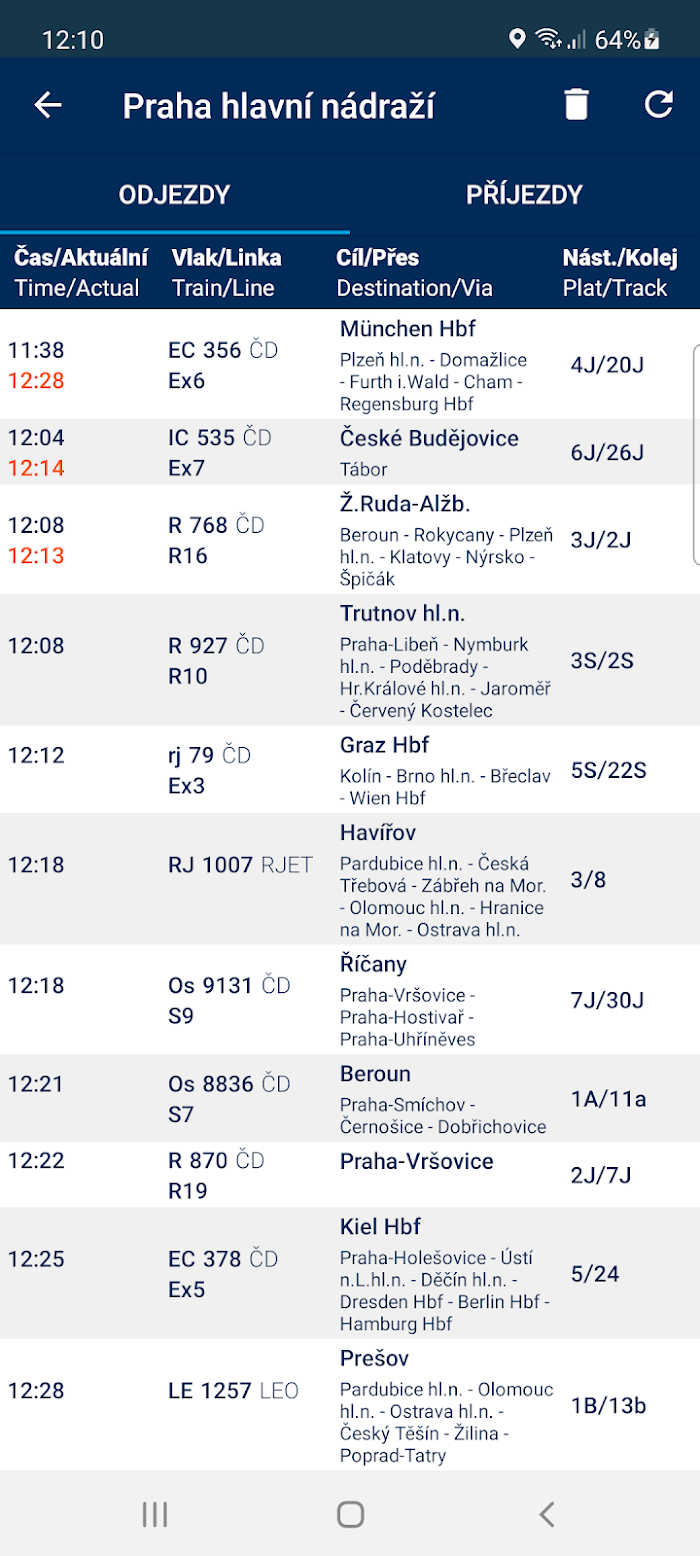Tap the refresh icon
This screenshot has height=1556, width=700.
[659, 104]
